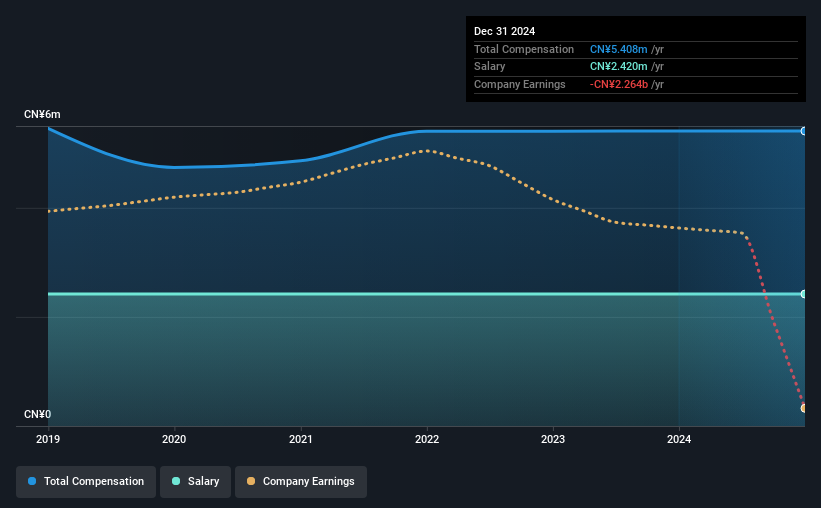Click the Dec 31 2024 tooltip date
Screen dimensions: 821x508
point(505,31)
